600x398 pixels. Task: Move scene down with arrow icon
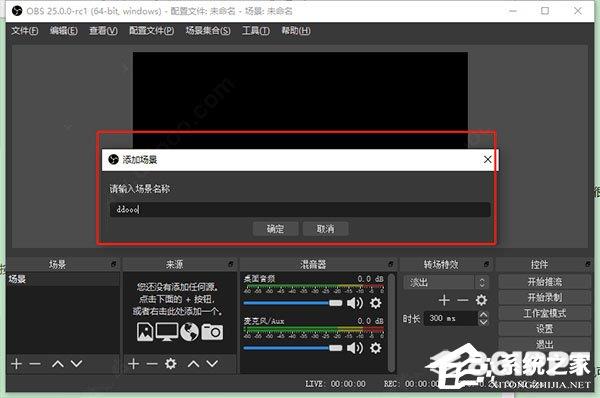[x=77, y=364]
